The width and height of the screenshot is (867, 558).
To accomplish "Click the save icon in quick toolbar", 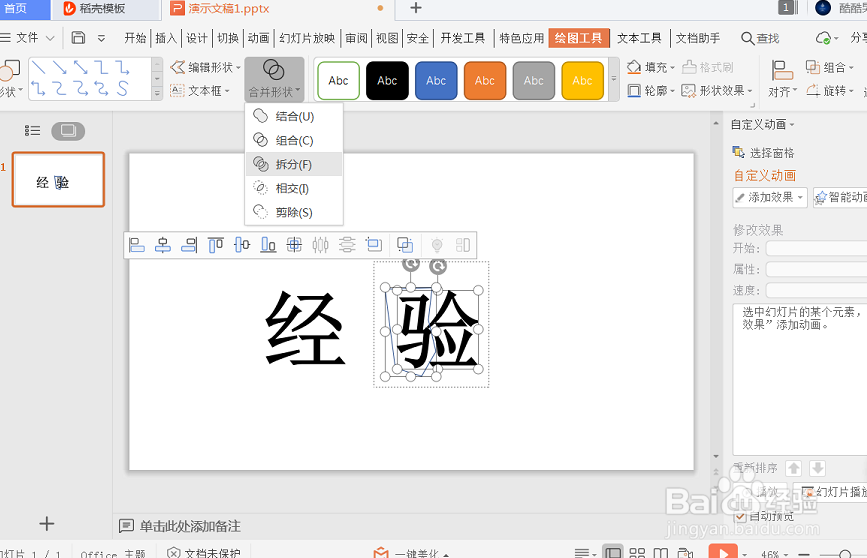I will [x=79, y=38].
